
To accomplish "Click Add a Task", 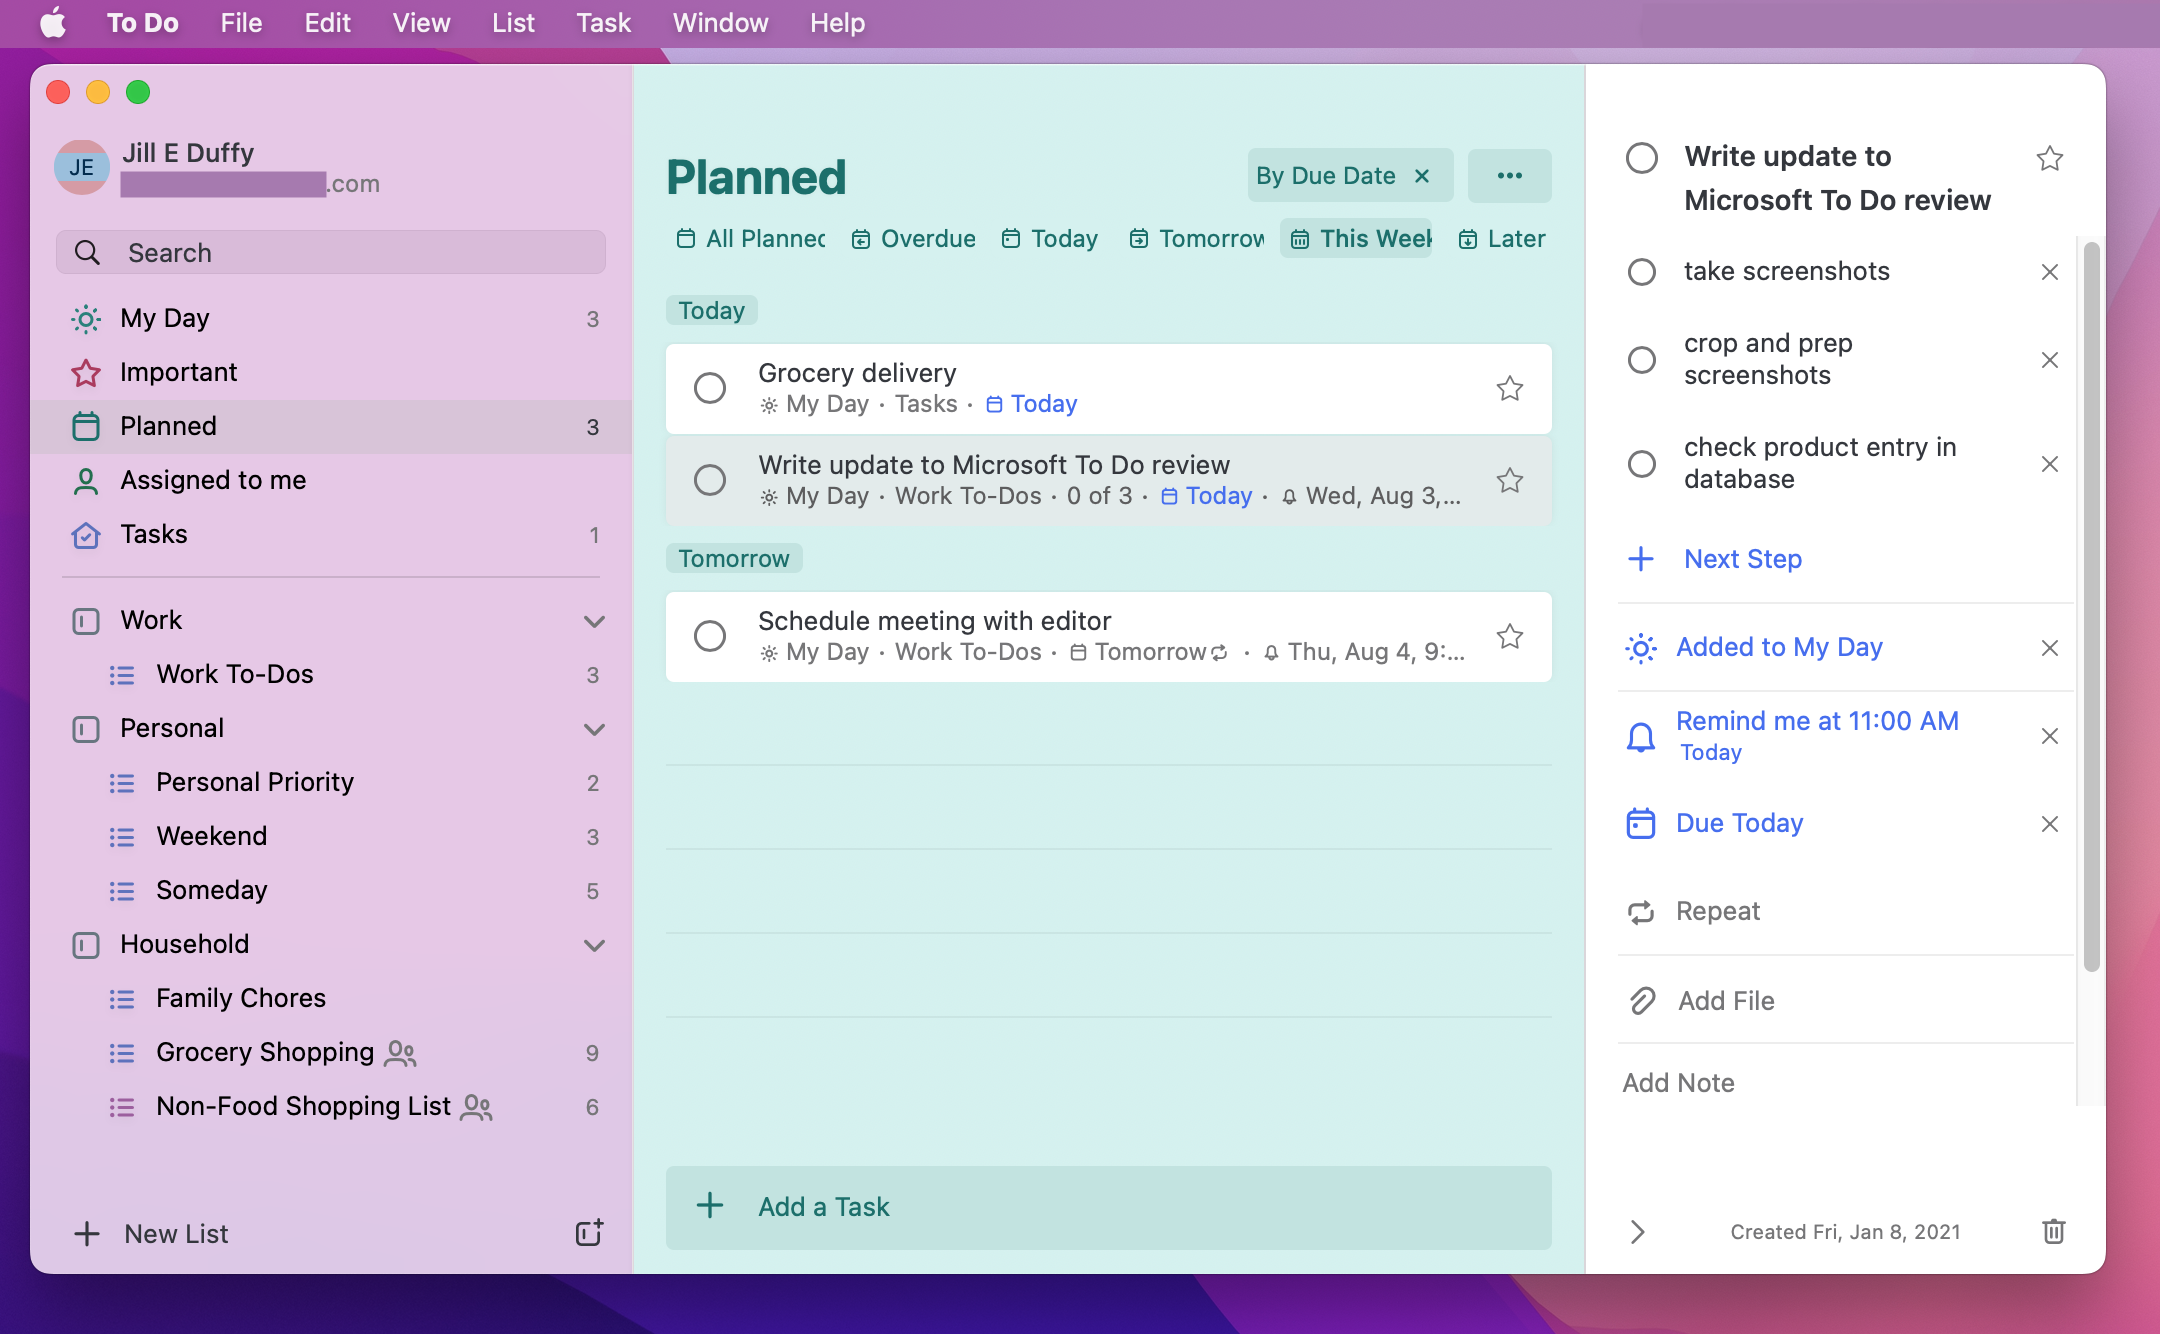I will [822, 1207].
